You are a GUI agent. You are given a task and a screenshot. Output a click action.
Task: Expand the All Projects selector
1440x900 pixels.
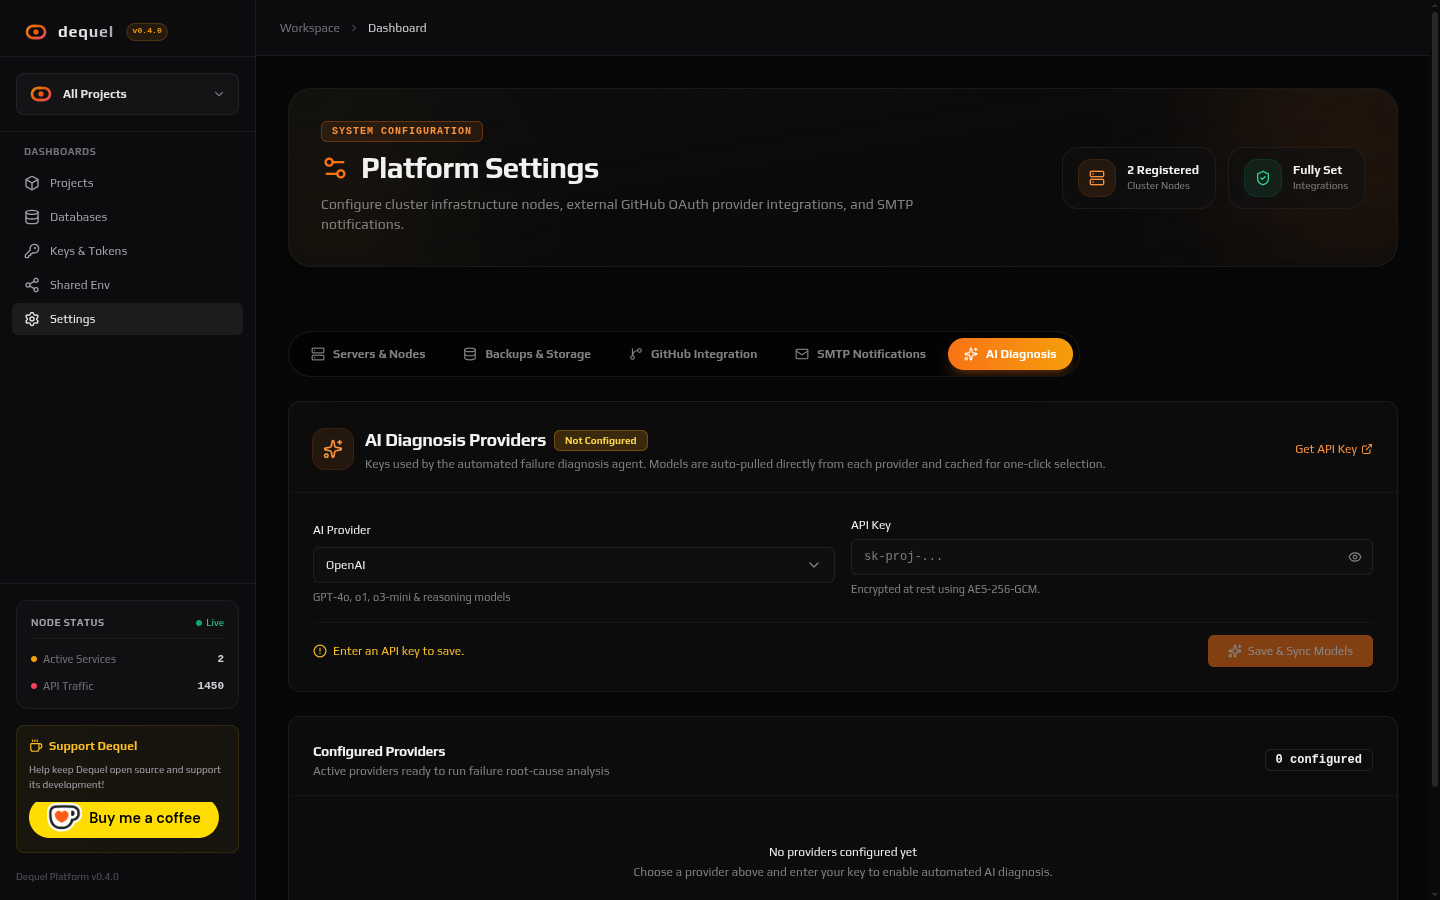pyautogui.click(x=127, y=94)
